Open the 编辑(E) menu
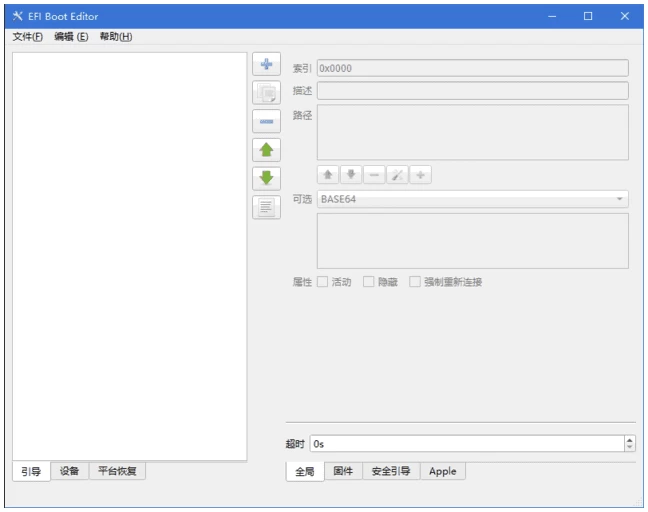This screenshot has height=512, width=648. point(71,37)
